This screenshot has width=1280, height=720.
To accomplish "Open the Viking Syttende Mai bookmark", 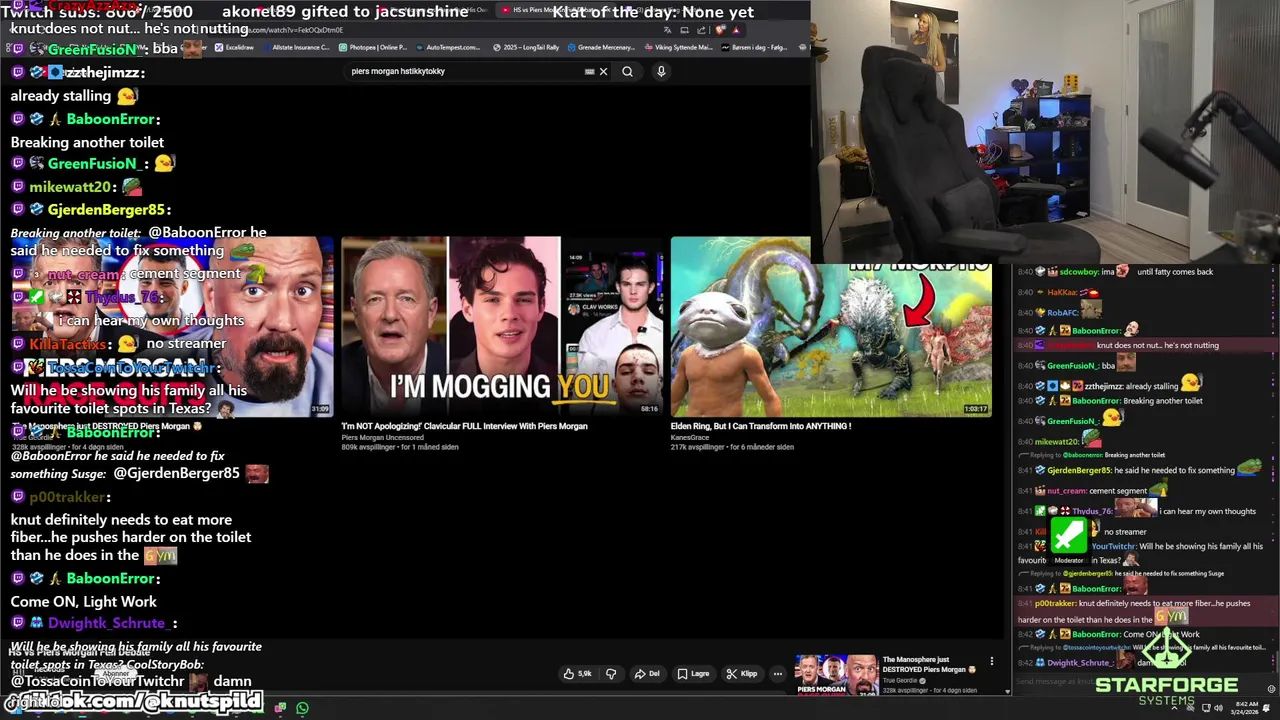I will coord(678,47).
